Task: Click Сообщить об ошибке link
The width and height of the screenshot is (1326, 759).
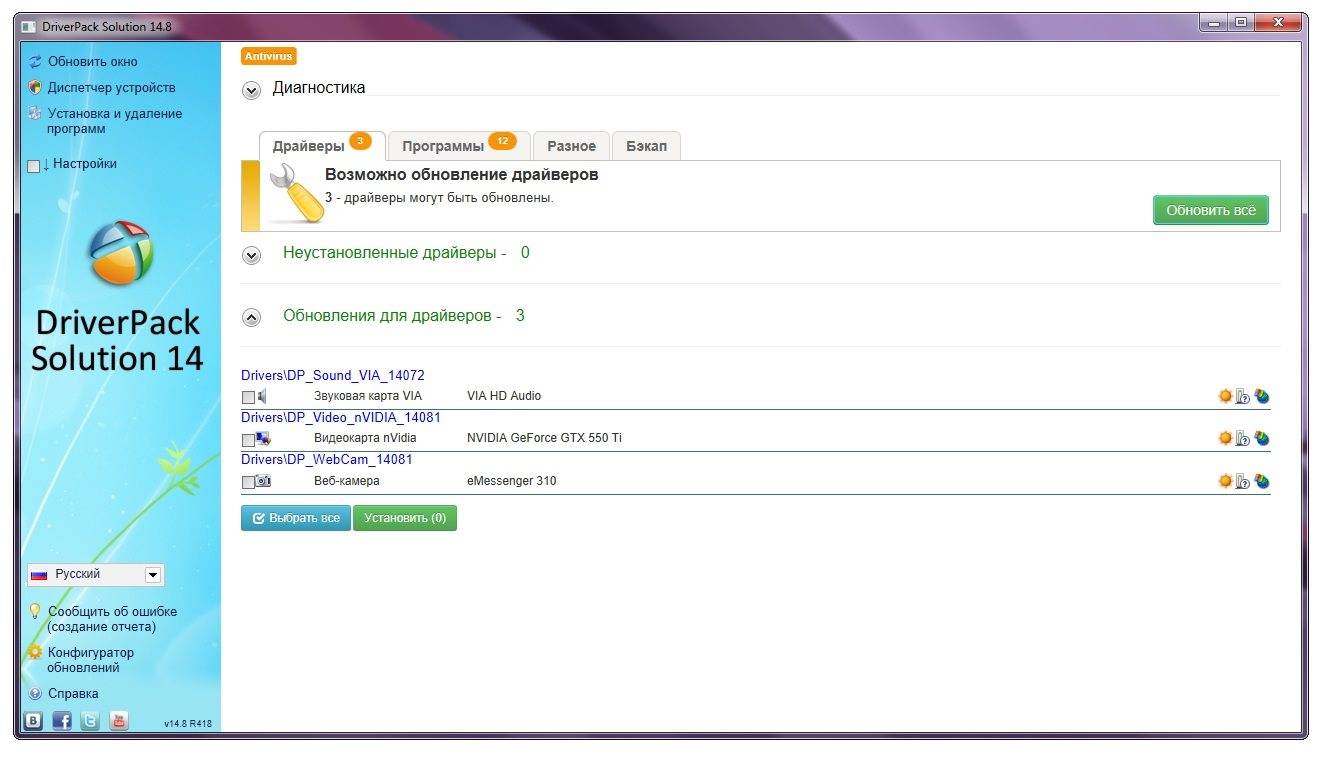Action: tap(112, 619)
